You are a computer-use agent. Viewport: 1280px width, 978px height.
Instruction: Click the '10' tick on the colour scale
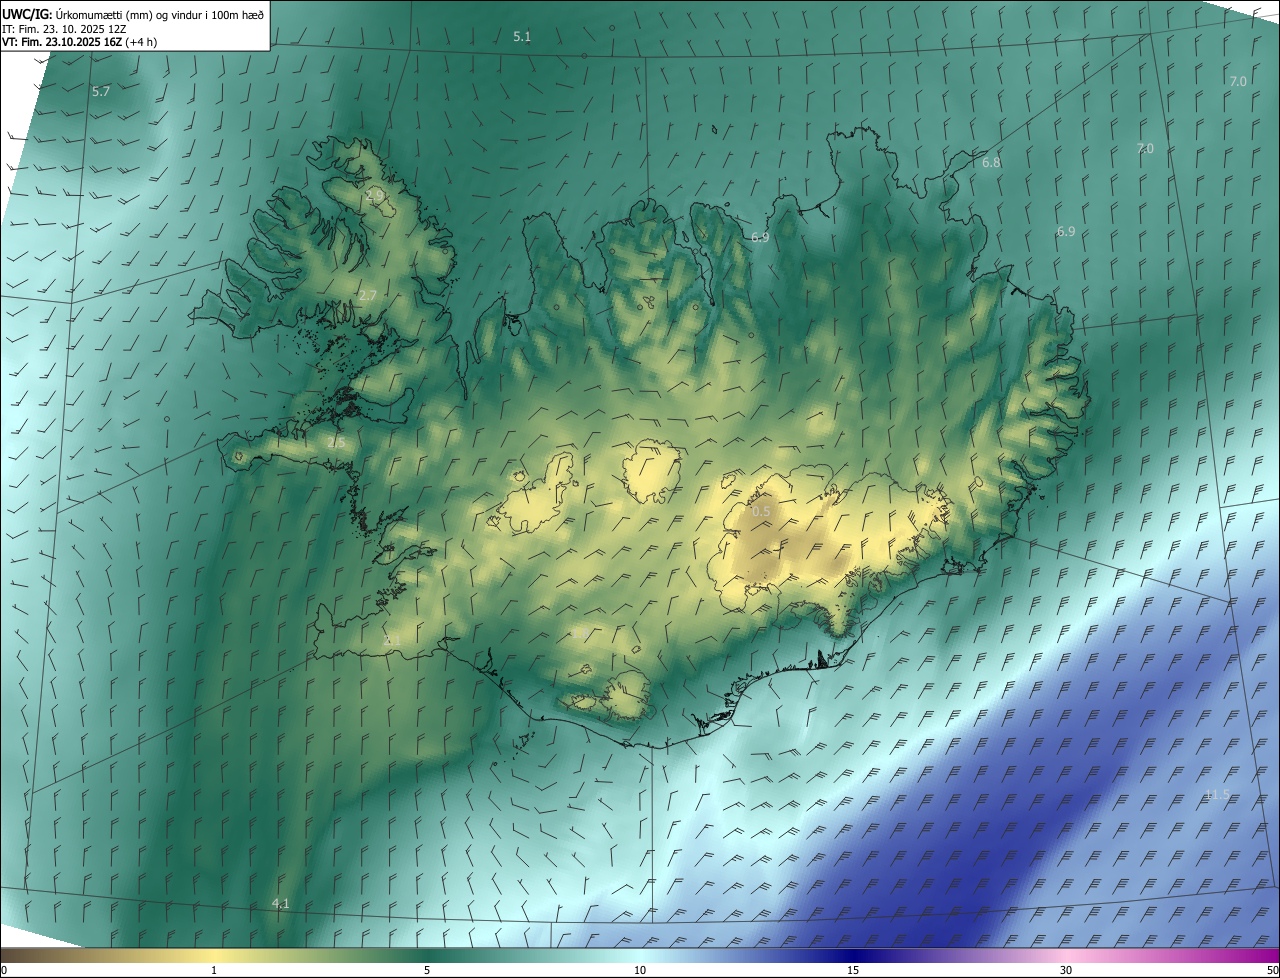640,970
